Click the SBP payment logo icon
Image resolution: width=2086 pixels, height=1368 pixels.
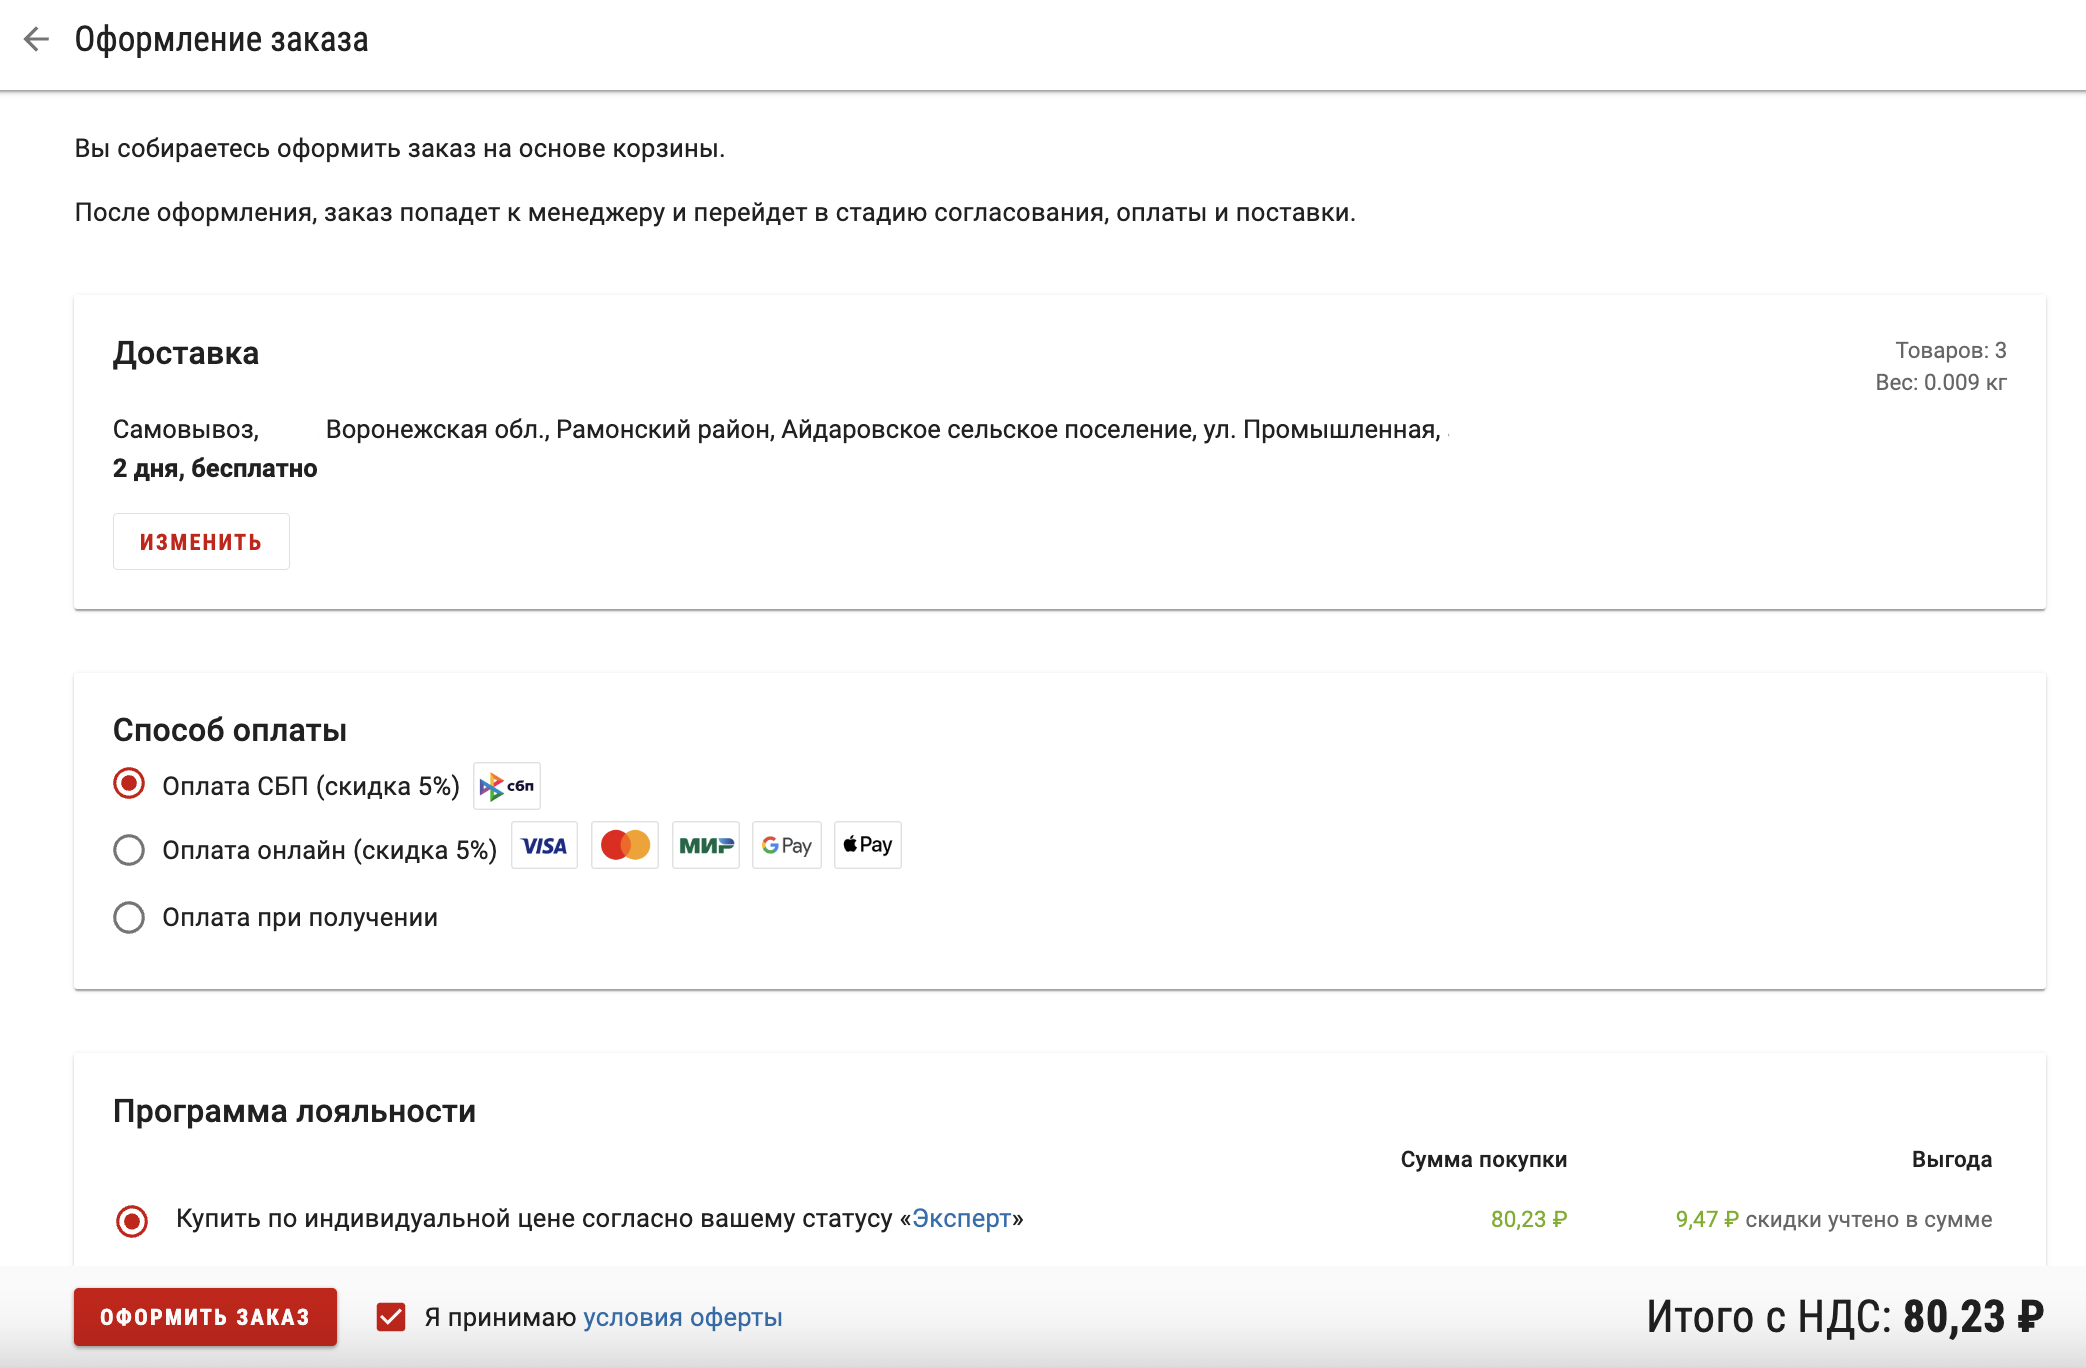point(507,786)
